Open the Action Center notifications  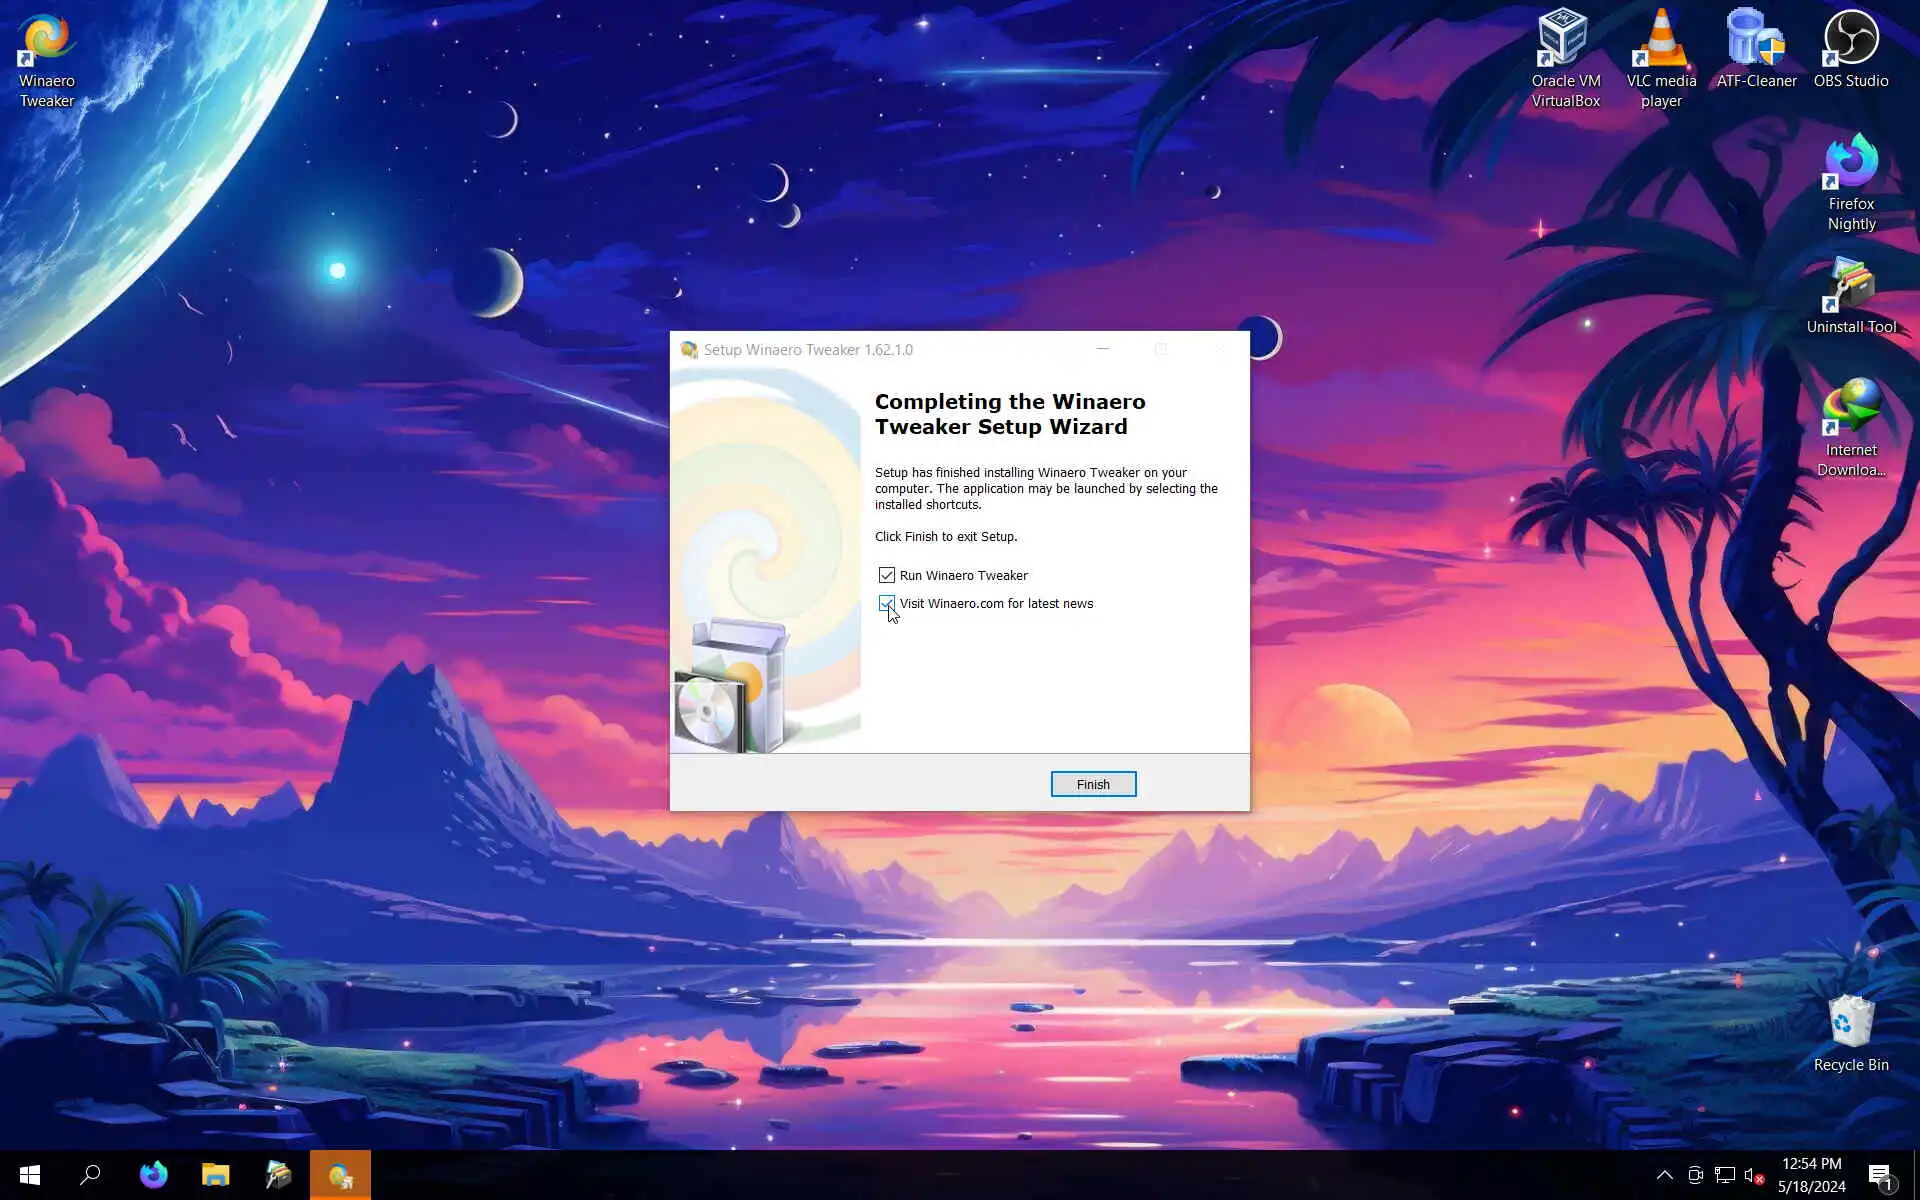1881,1175
